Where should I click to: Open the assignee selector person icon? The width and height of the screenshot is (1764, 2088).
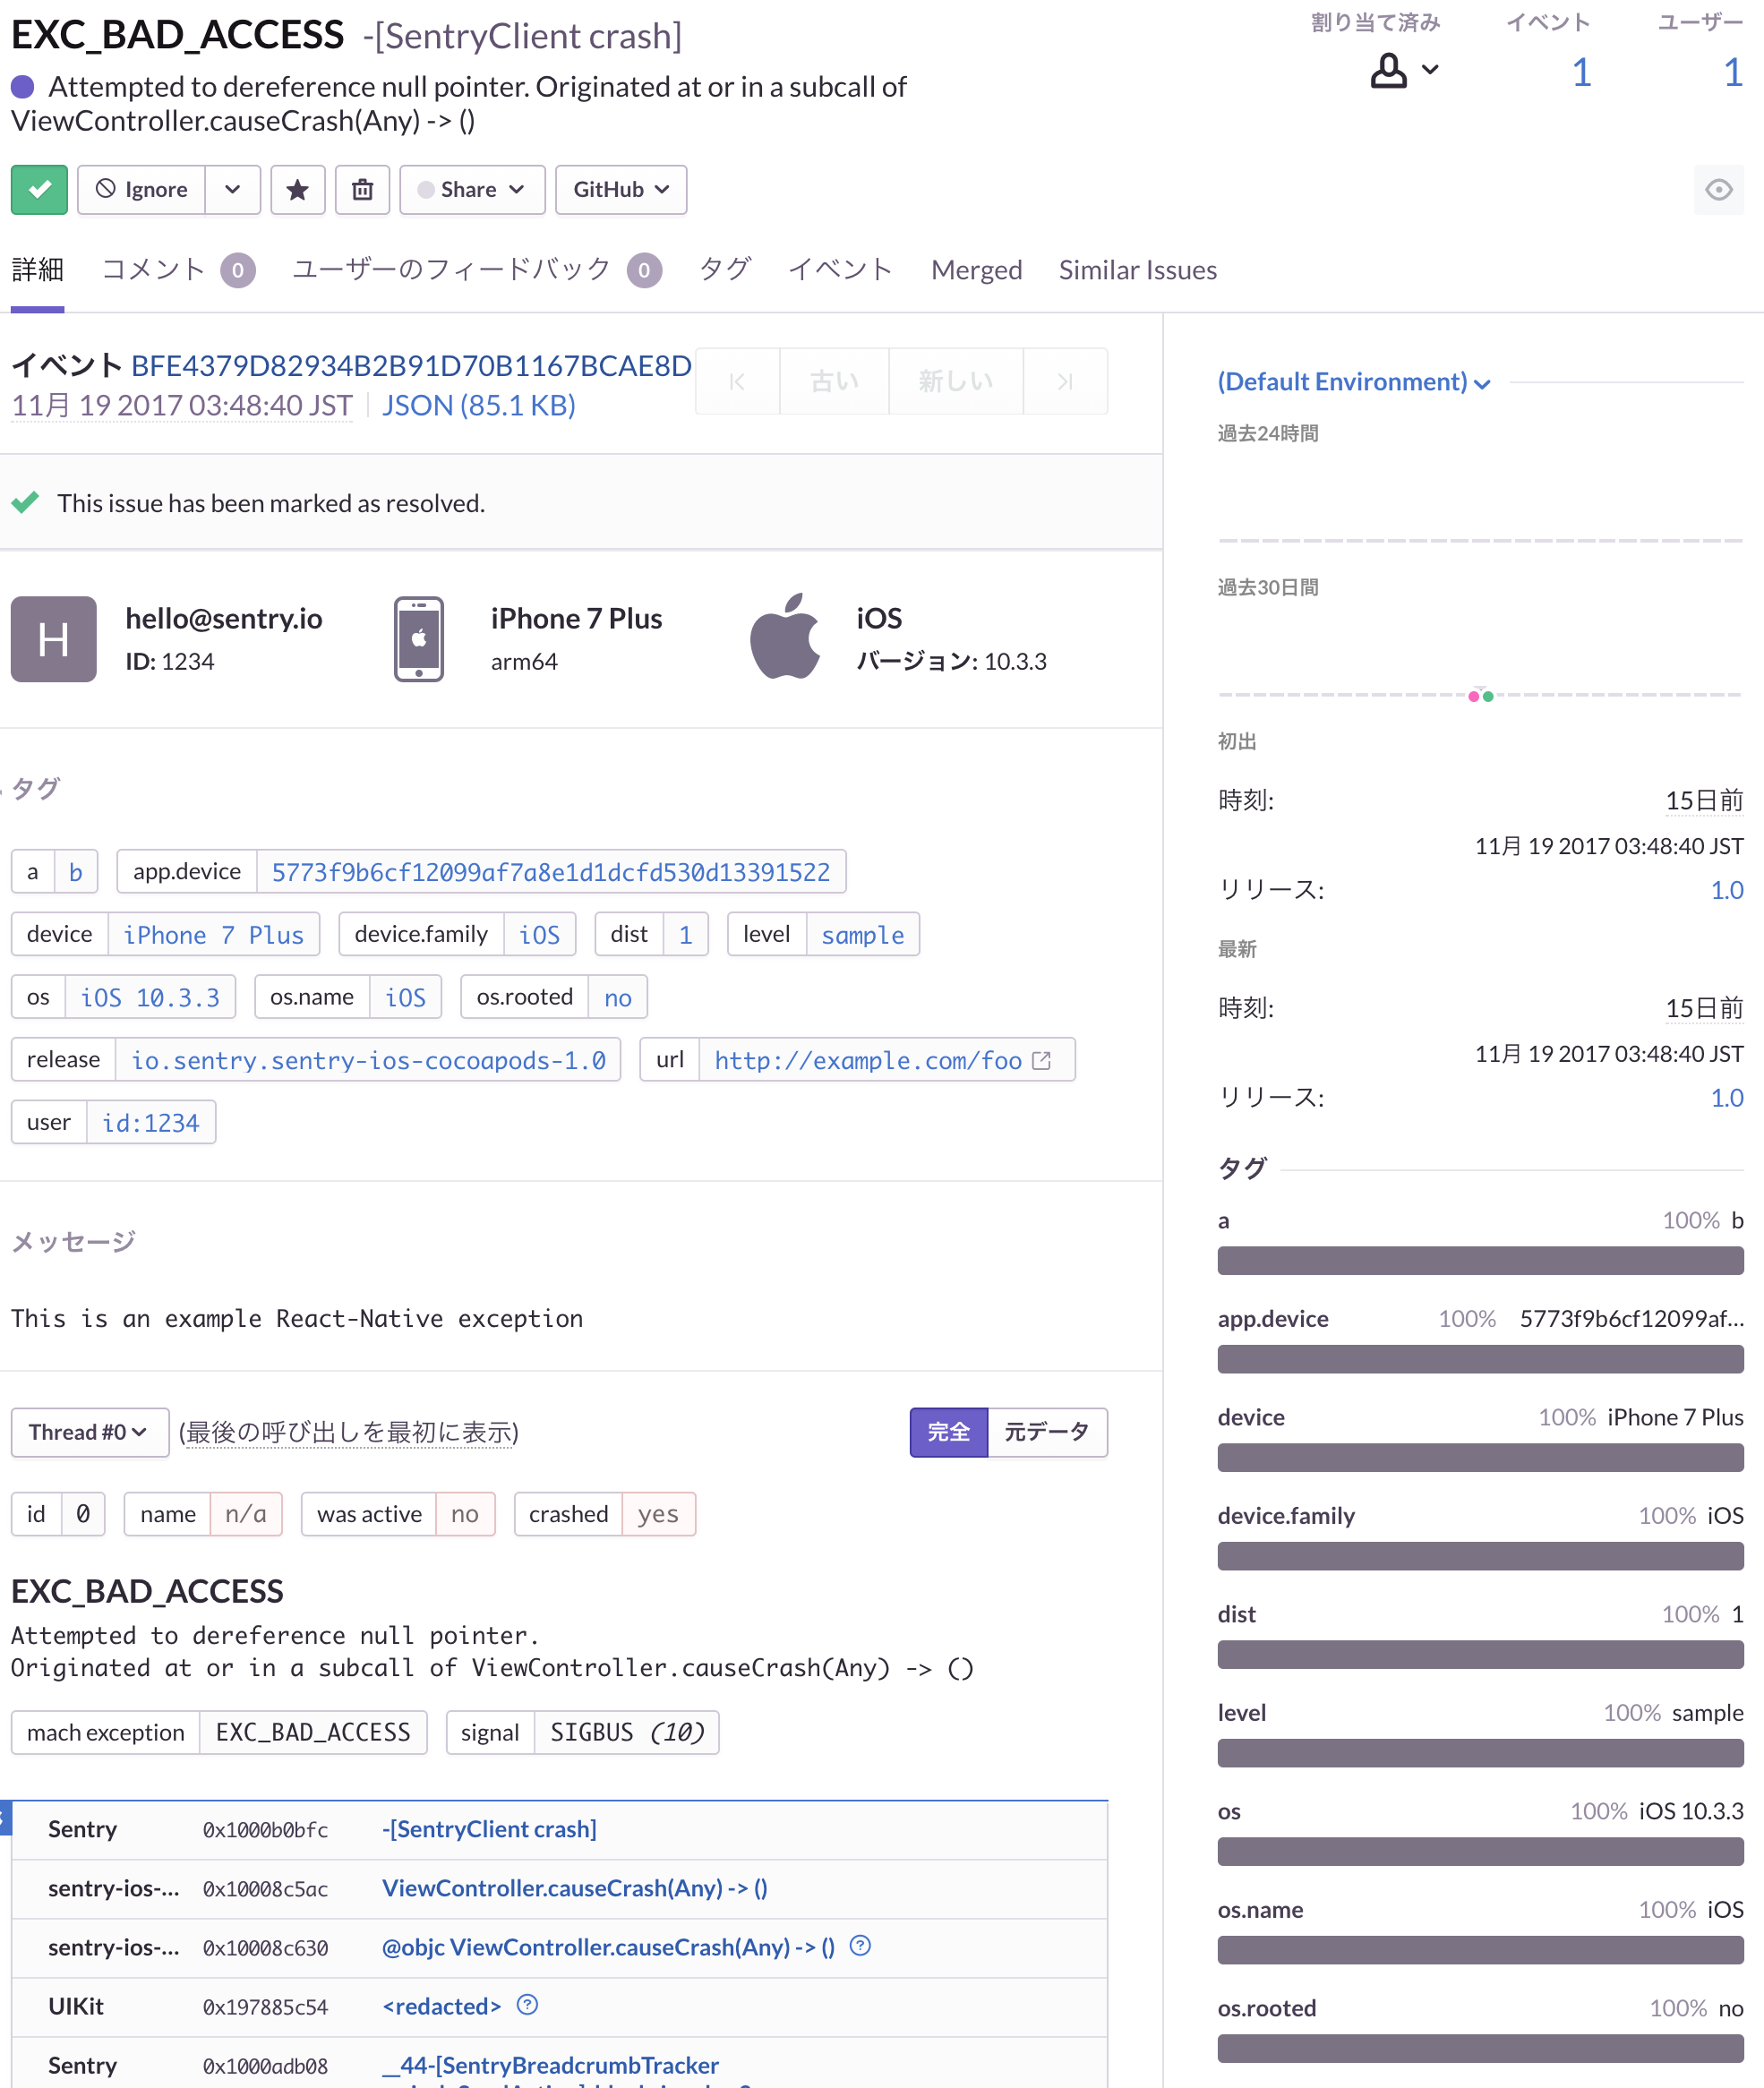[1389, 70]
